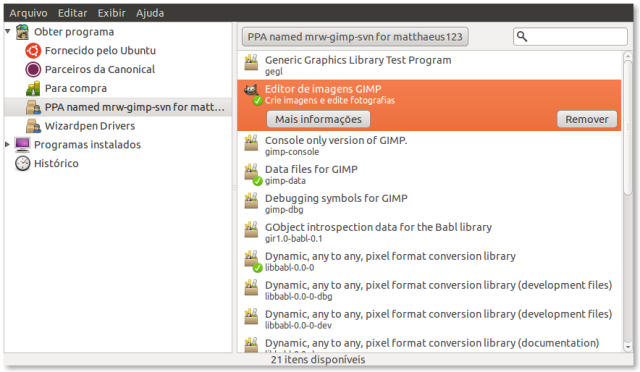Click the scrollbar up arrow of package list
Image resolution: width=640 pixels, height=372 pixels.
click(x=628, y=56)
